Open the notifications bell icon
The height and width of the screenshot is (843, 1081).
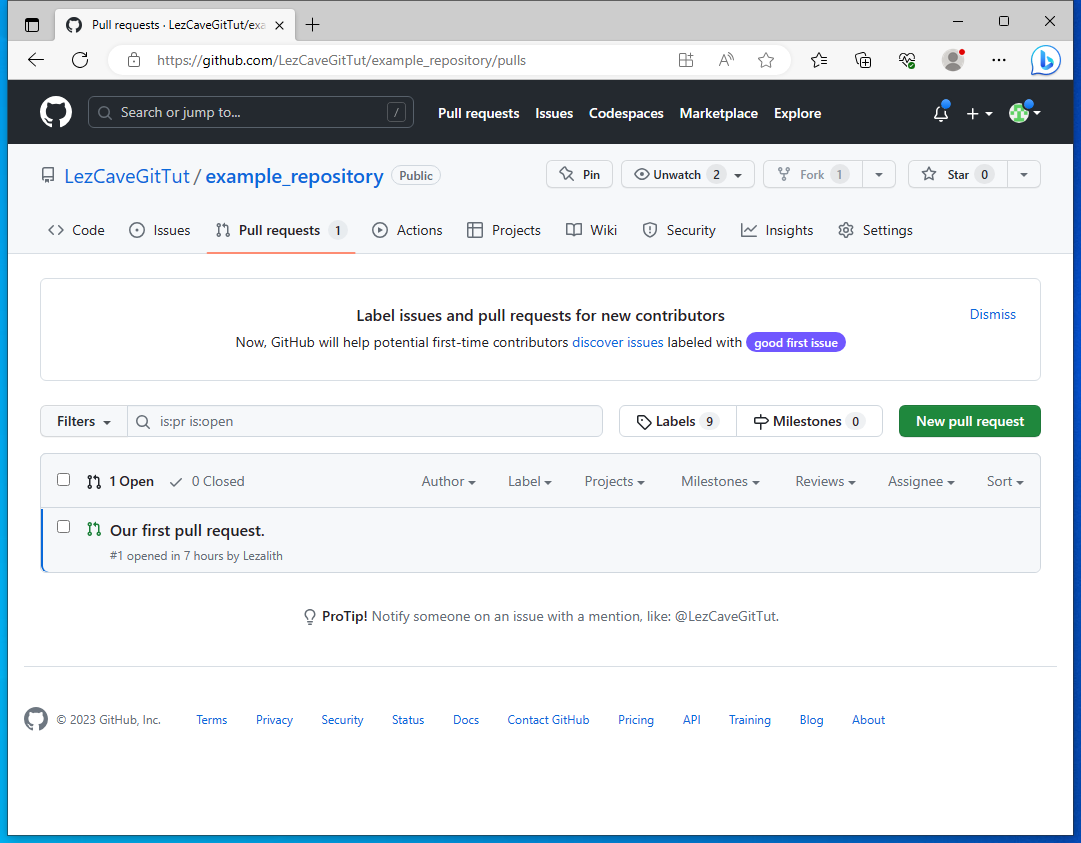click(940, 113)
